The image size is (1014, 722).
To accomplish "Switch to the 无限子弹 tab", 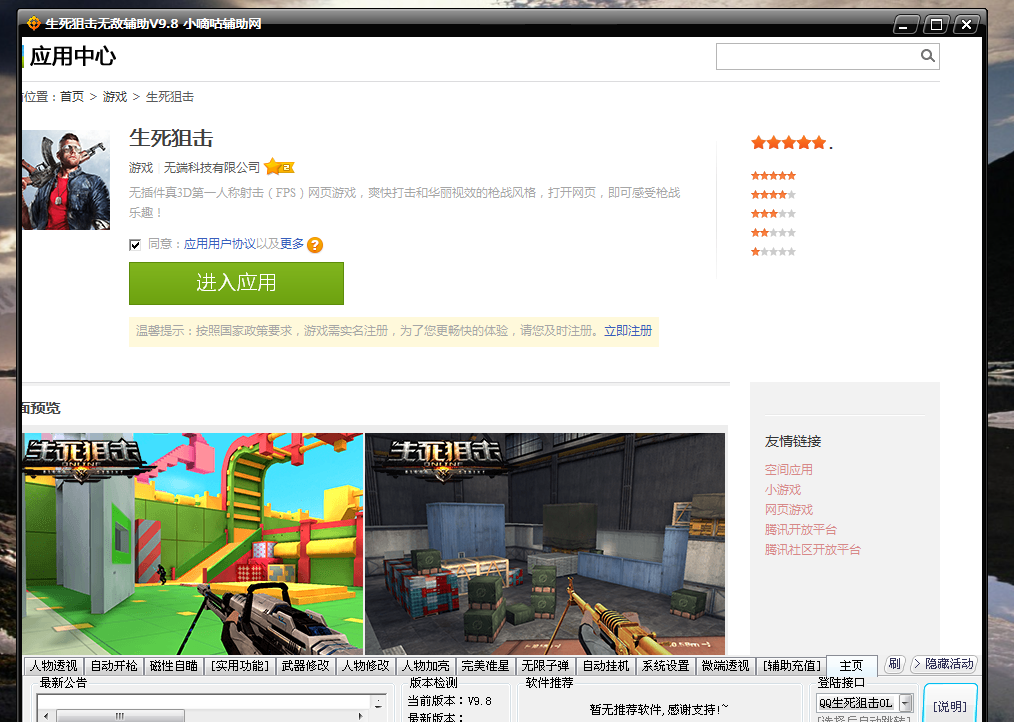I will 546,666.
